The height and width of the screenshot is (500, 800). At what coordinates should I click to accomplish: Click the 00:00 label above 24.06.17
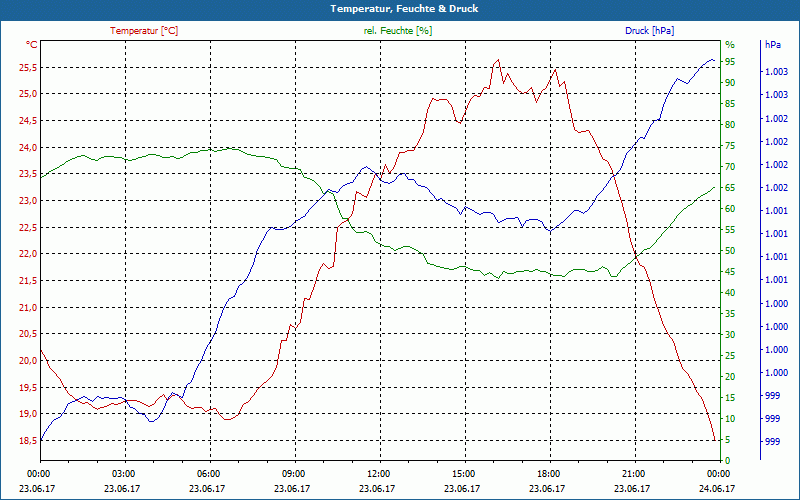(x=717, y=473)
